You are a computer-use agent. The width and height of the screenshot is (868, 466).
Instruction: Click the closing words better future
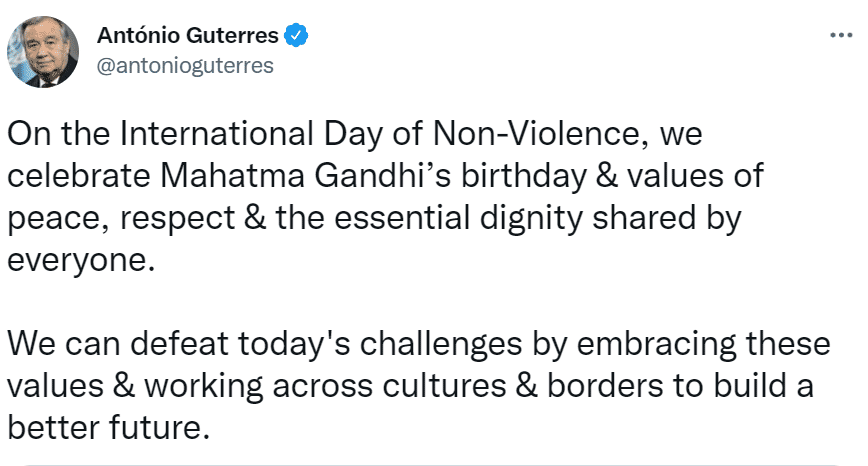coord(108,428)
